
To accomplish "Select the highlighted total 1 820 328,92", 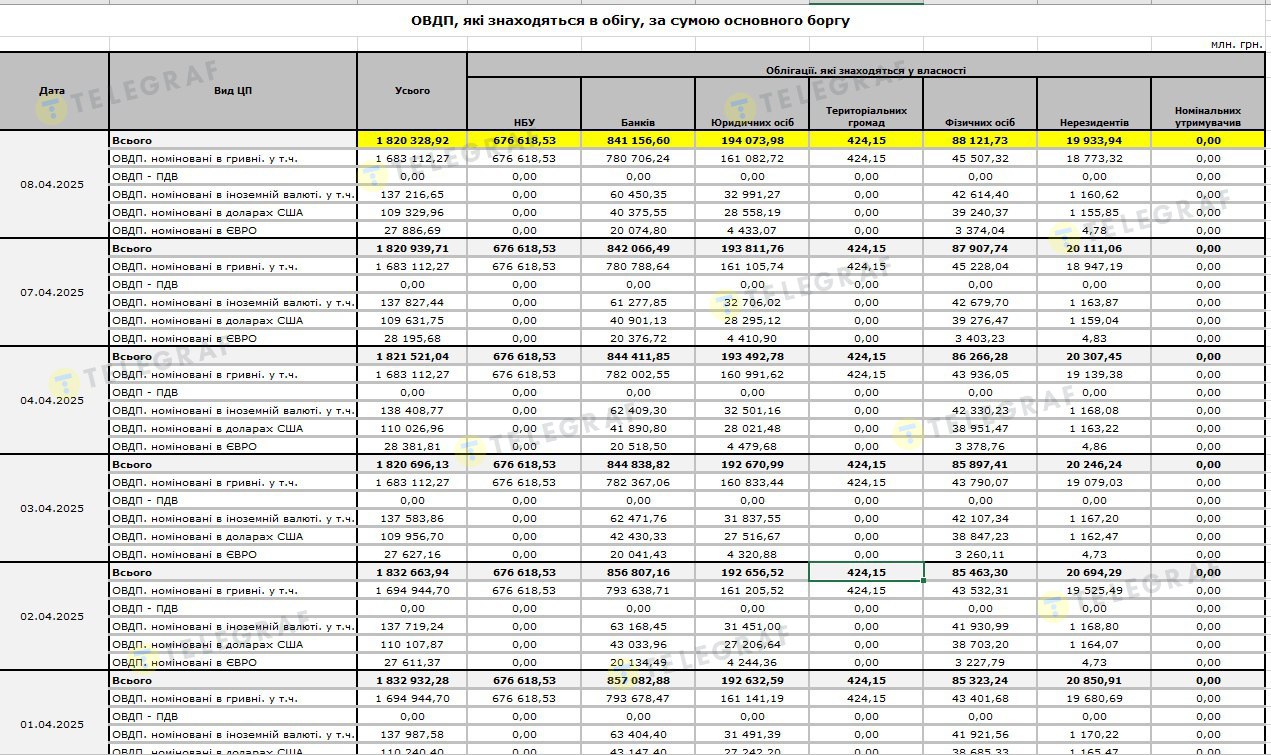I will point(412,140).
